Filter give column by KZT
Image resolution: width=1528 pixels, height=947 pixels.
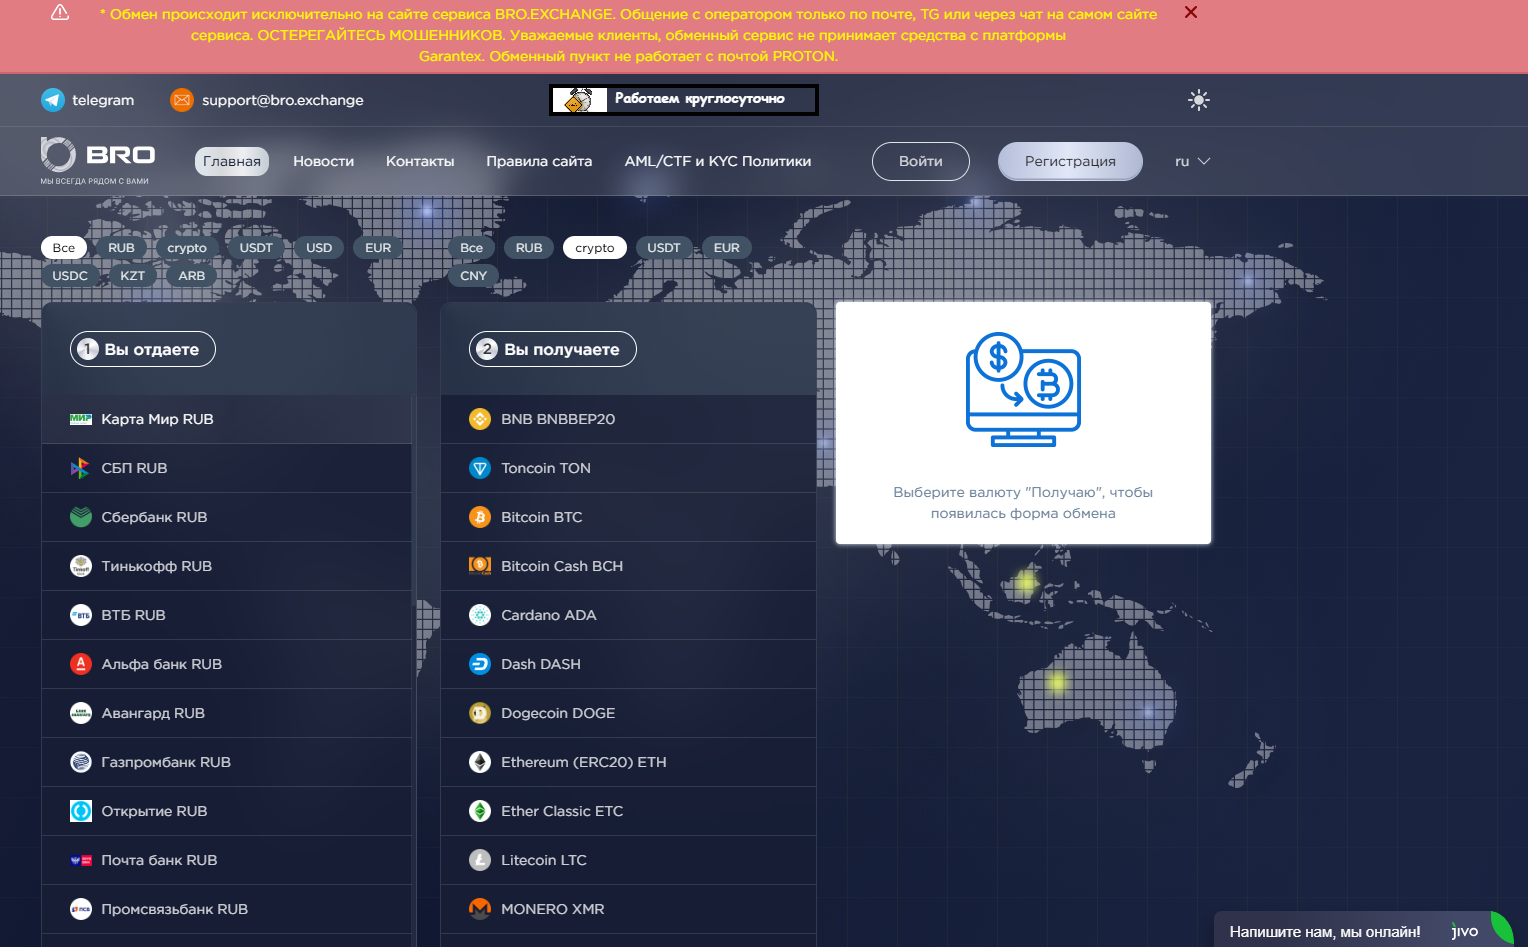[132, 276]
